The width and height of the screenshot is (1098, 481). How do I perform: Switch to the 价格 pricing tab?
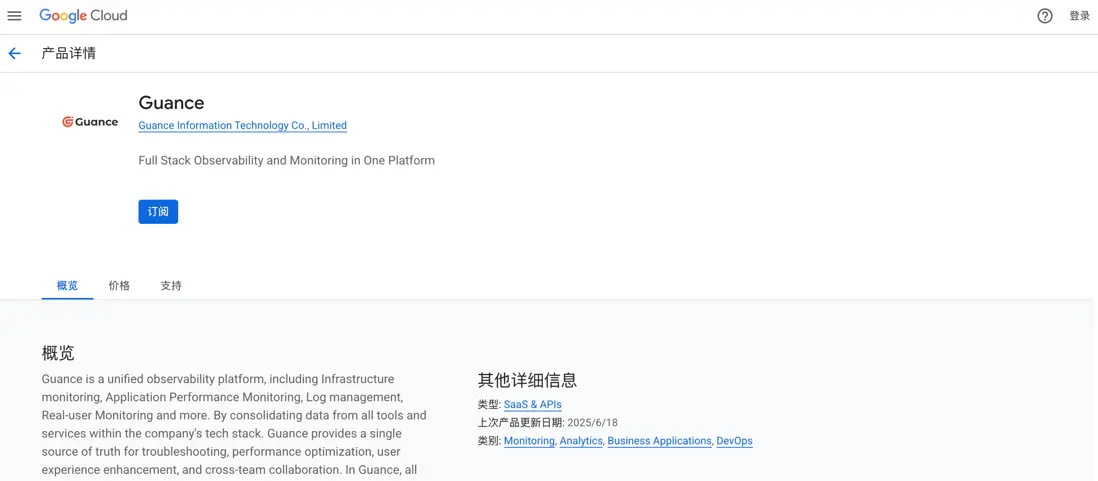point(119,286)
